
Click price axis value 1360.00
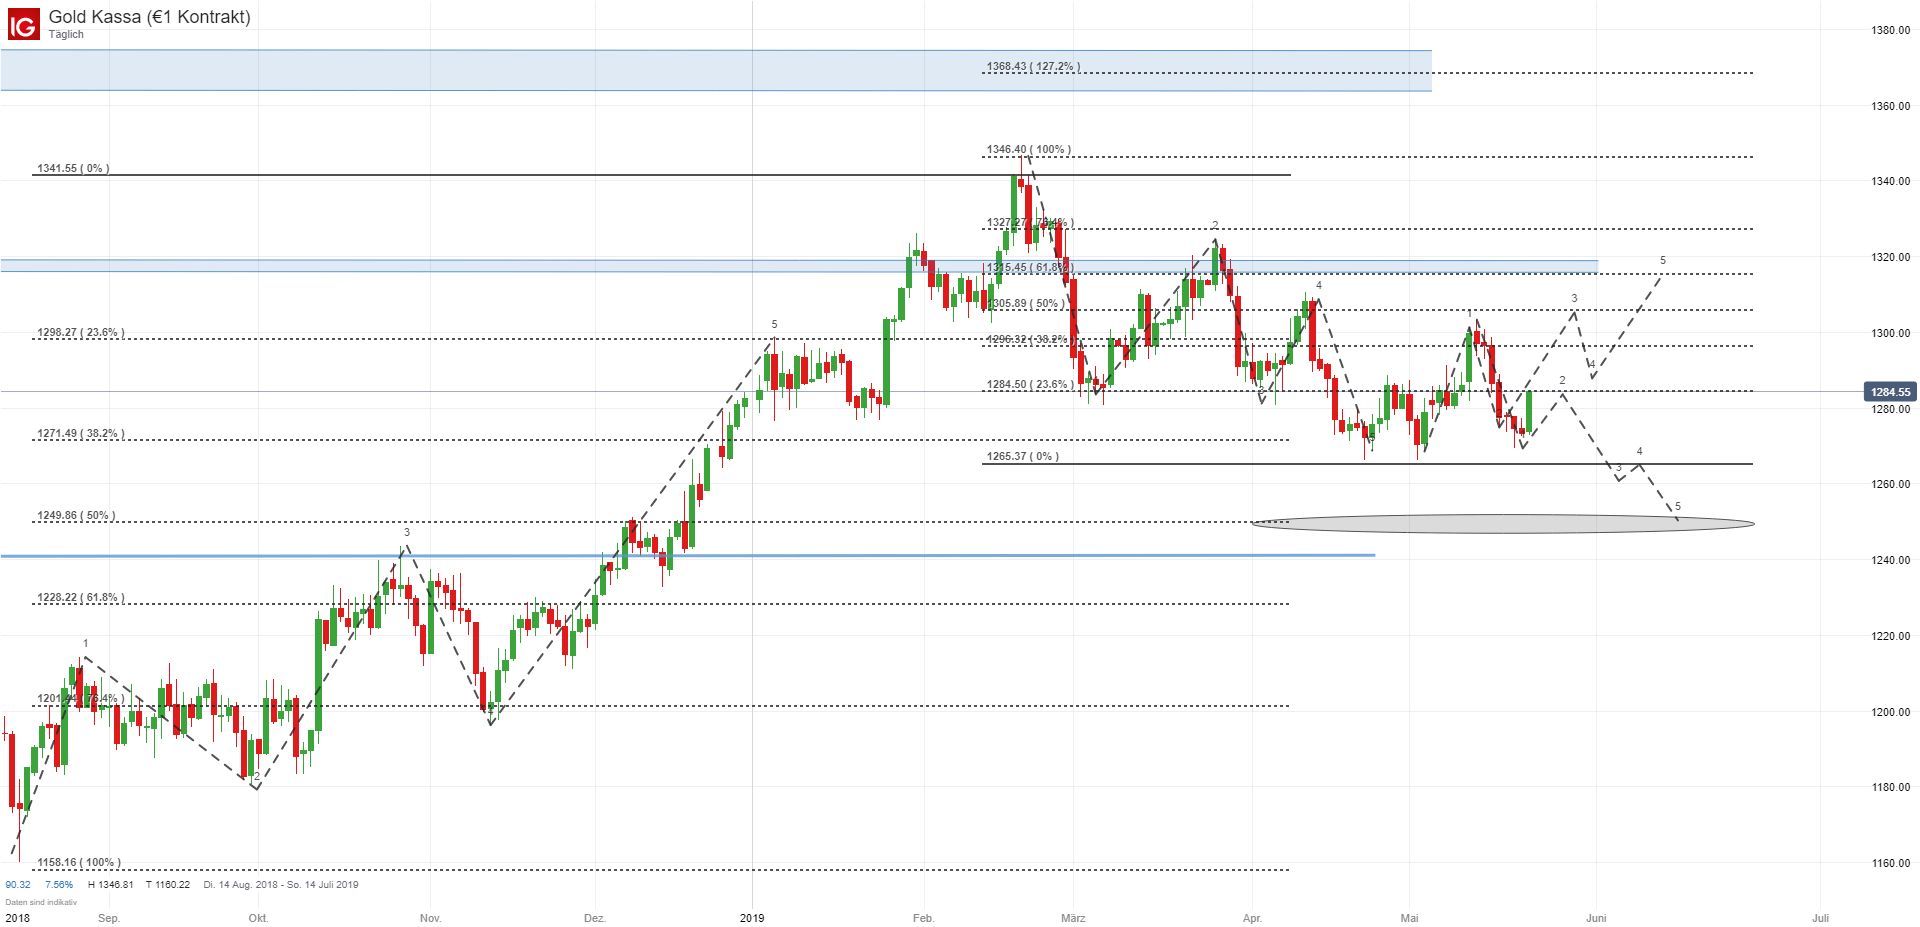pos(1890,106)
